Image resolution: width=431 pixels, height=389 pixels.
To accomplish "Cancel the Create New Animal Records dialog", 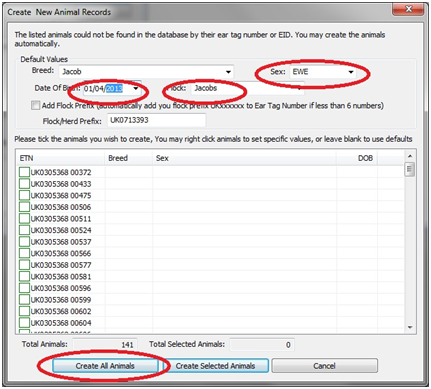I will [324, 366].
